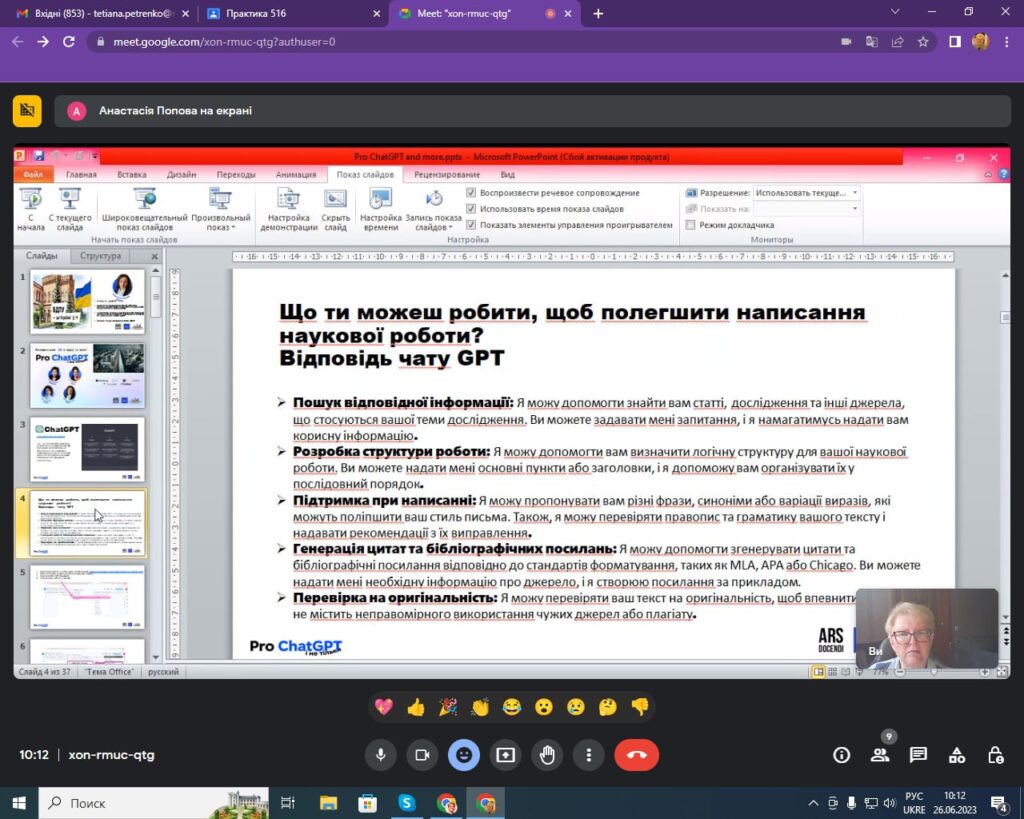Viewport: 1024px width, 819px height.
Task: Turn off camera in Meet toolbar
Action: (x=422, y=755)
